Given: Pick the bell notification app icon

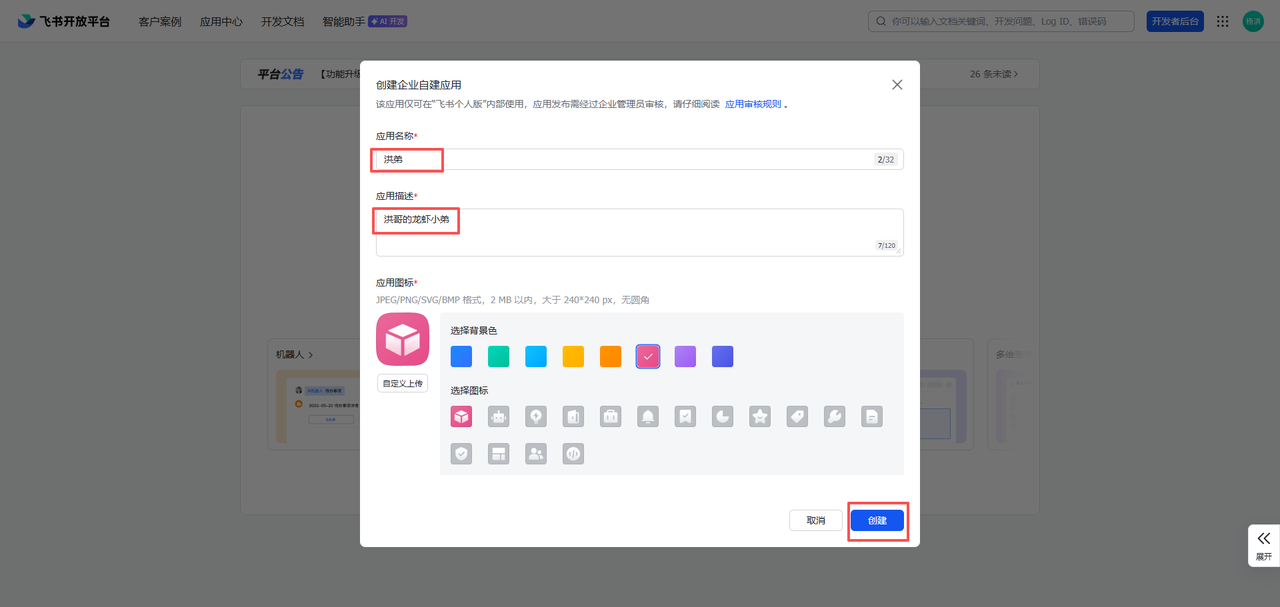Looking at the screenshot, I should [647, 416].
